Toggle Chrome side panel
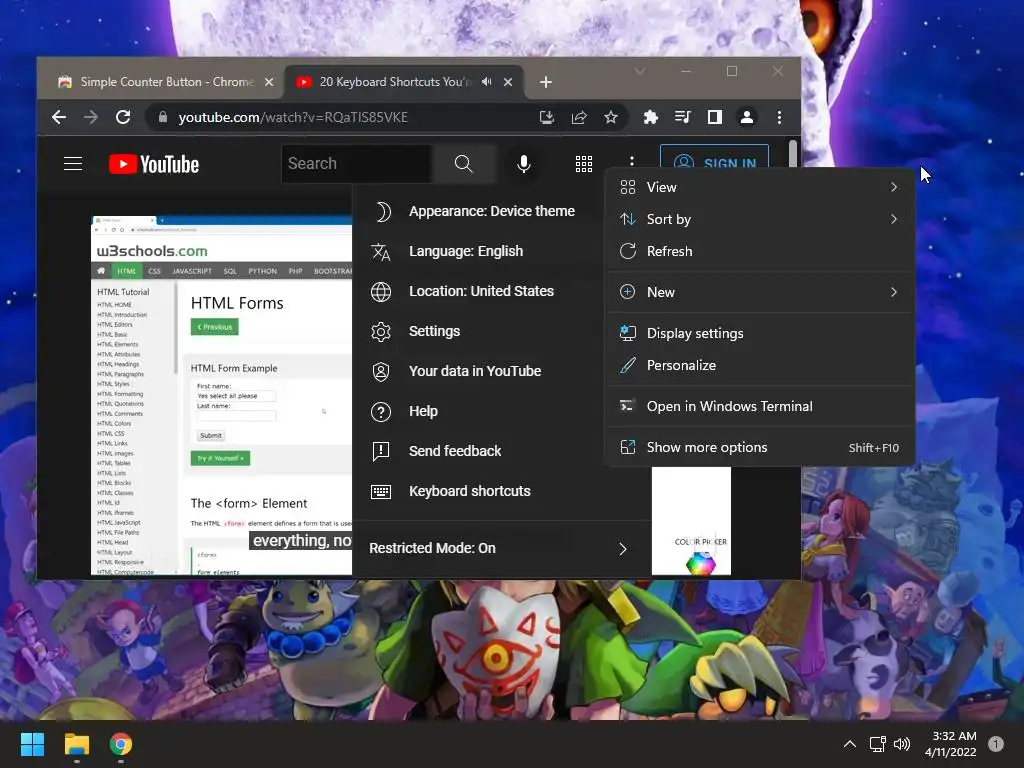Screen dimensions: 1024x768 click(714, 117)
